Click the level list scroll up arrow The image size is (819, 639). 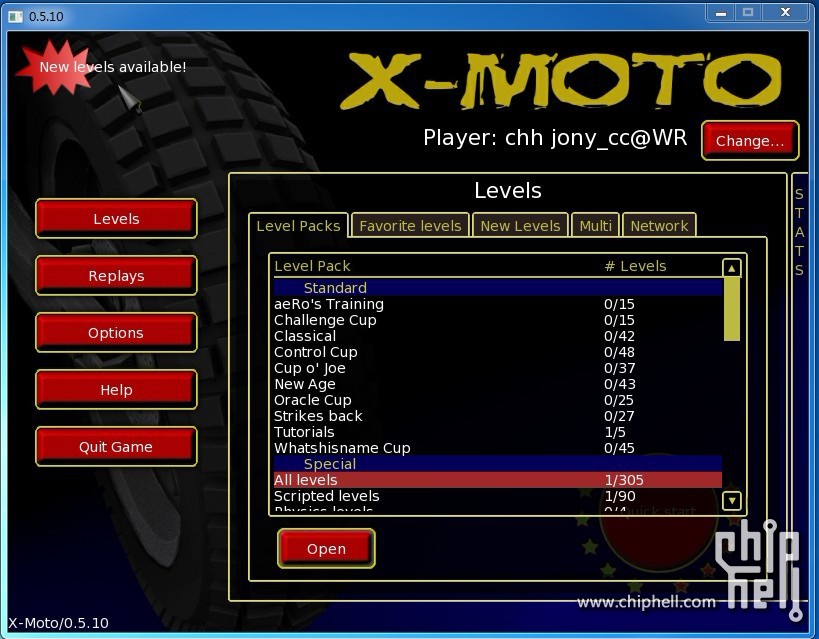coord(732,268)
